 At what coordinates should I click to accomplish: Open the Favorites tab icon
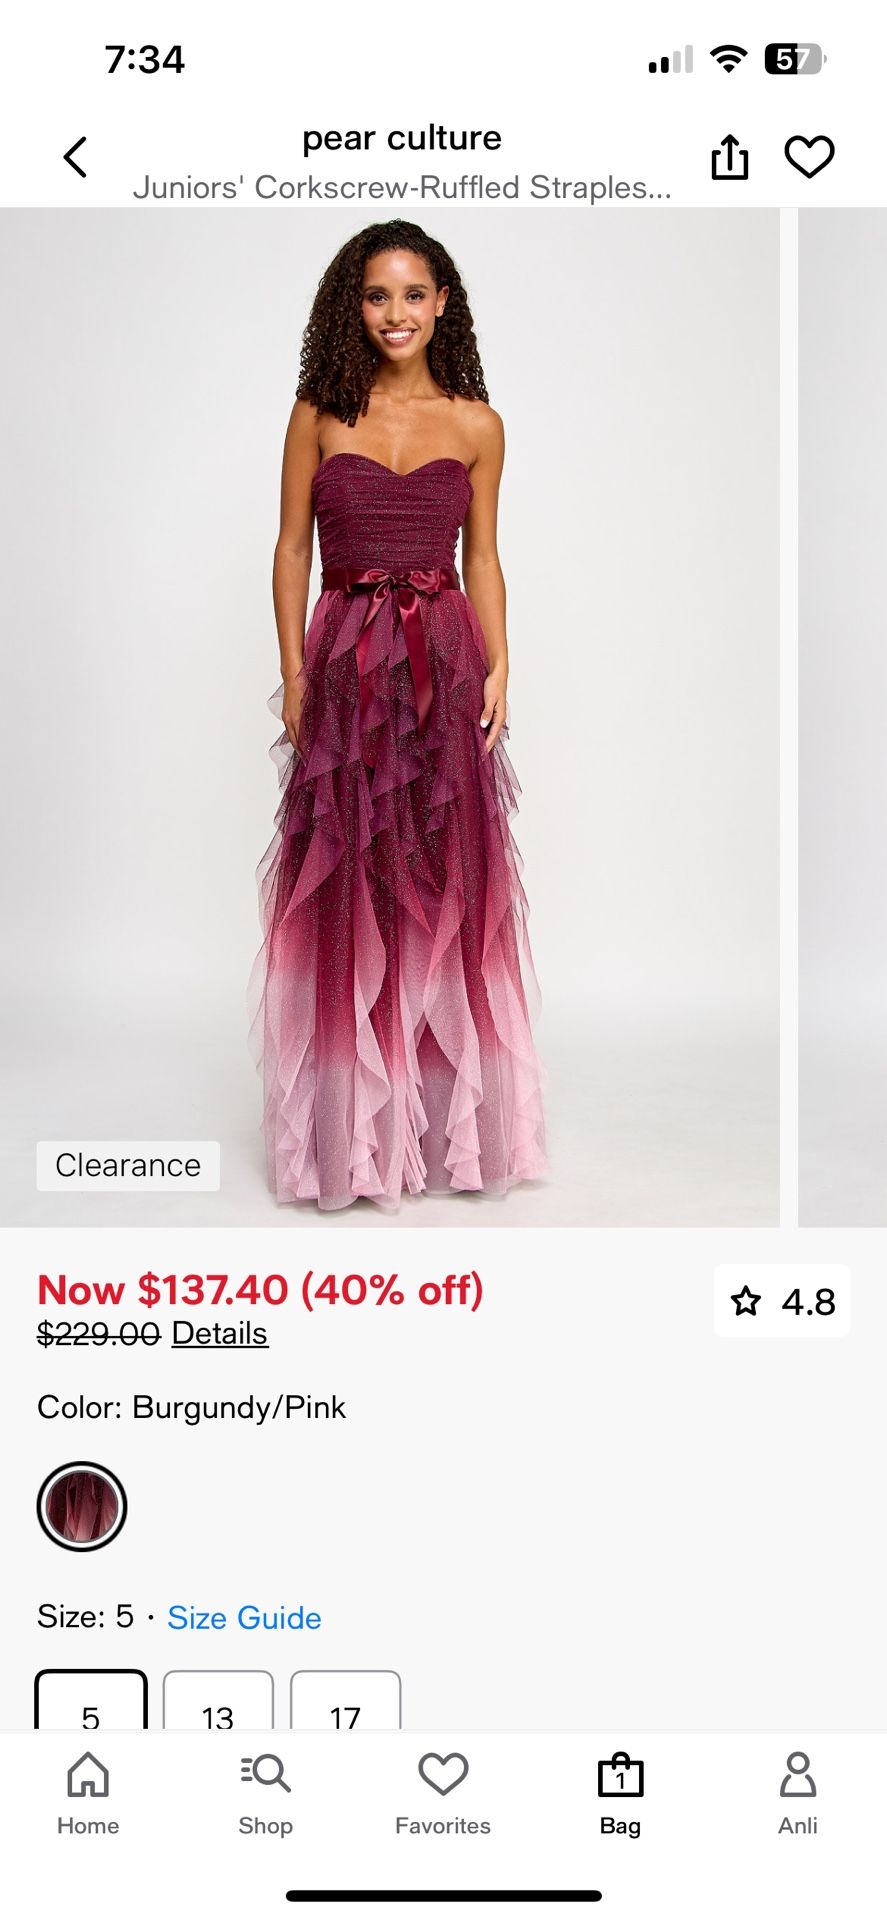(443, 1794)
